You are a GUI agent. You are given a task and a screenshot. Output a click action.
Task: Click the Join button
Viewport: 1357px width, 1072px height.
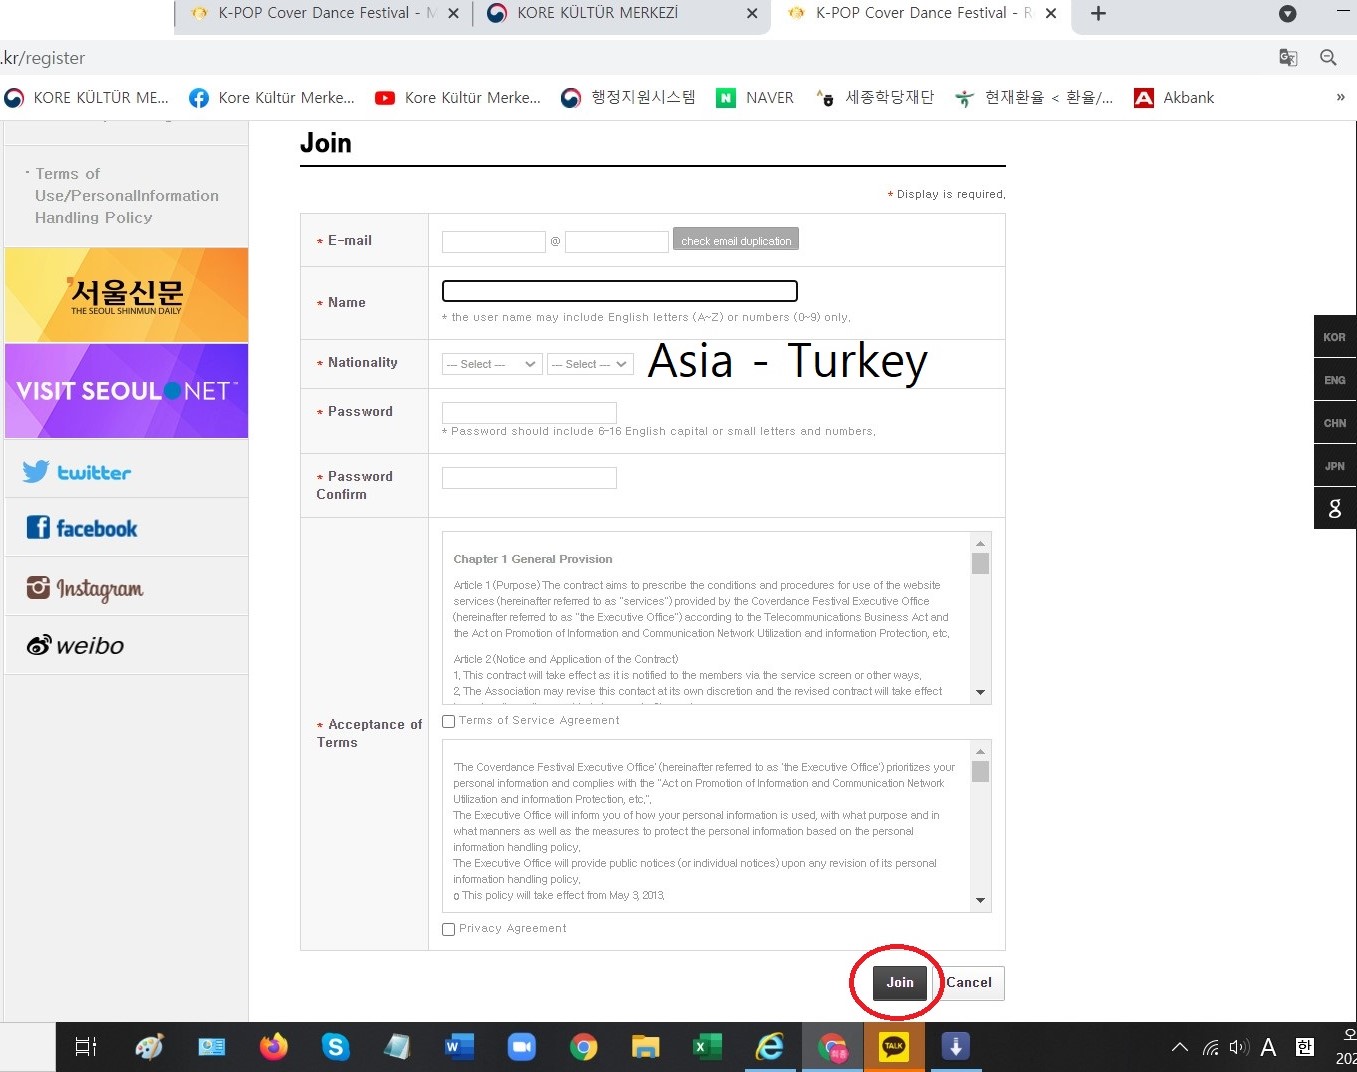coord(900,983)
